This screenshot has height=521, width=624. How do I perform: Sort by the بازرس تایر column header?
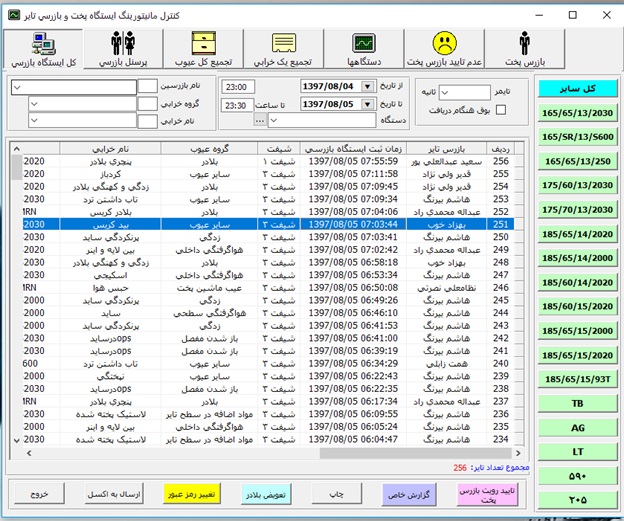[447, 149]
